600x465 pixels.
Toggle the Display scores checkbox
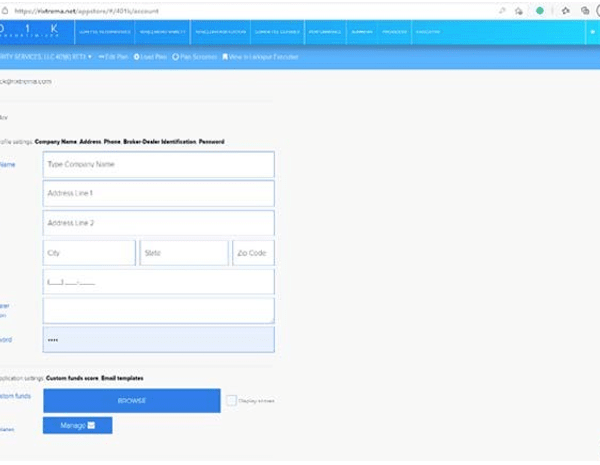(x=231, y=401)
